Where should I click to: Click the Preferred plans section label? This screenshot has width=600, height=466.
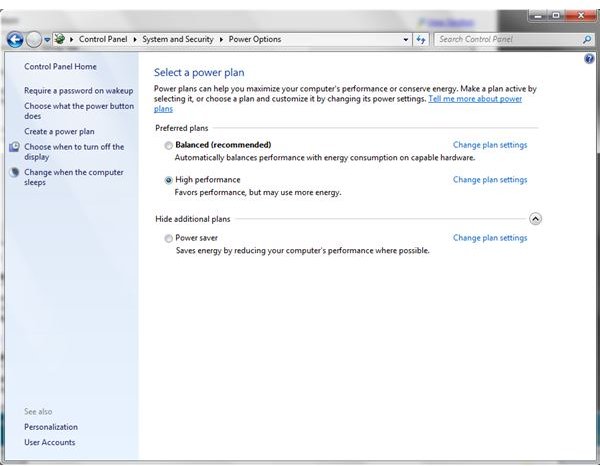182,128
